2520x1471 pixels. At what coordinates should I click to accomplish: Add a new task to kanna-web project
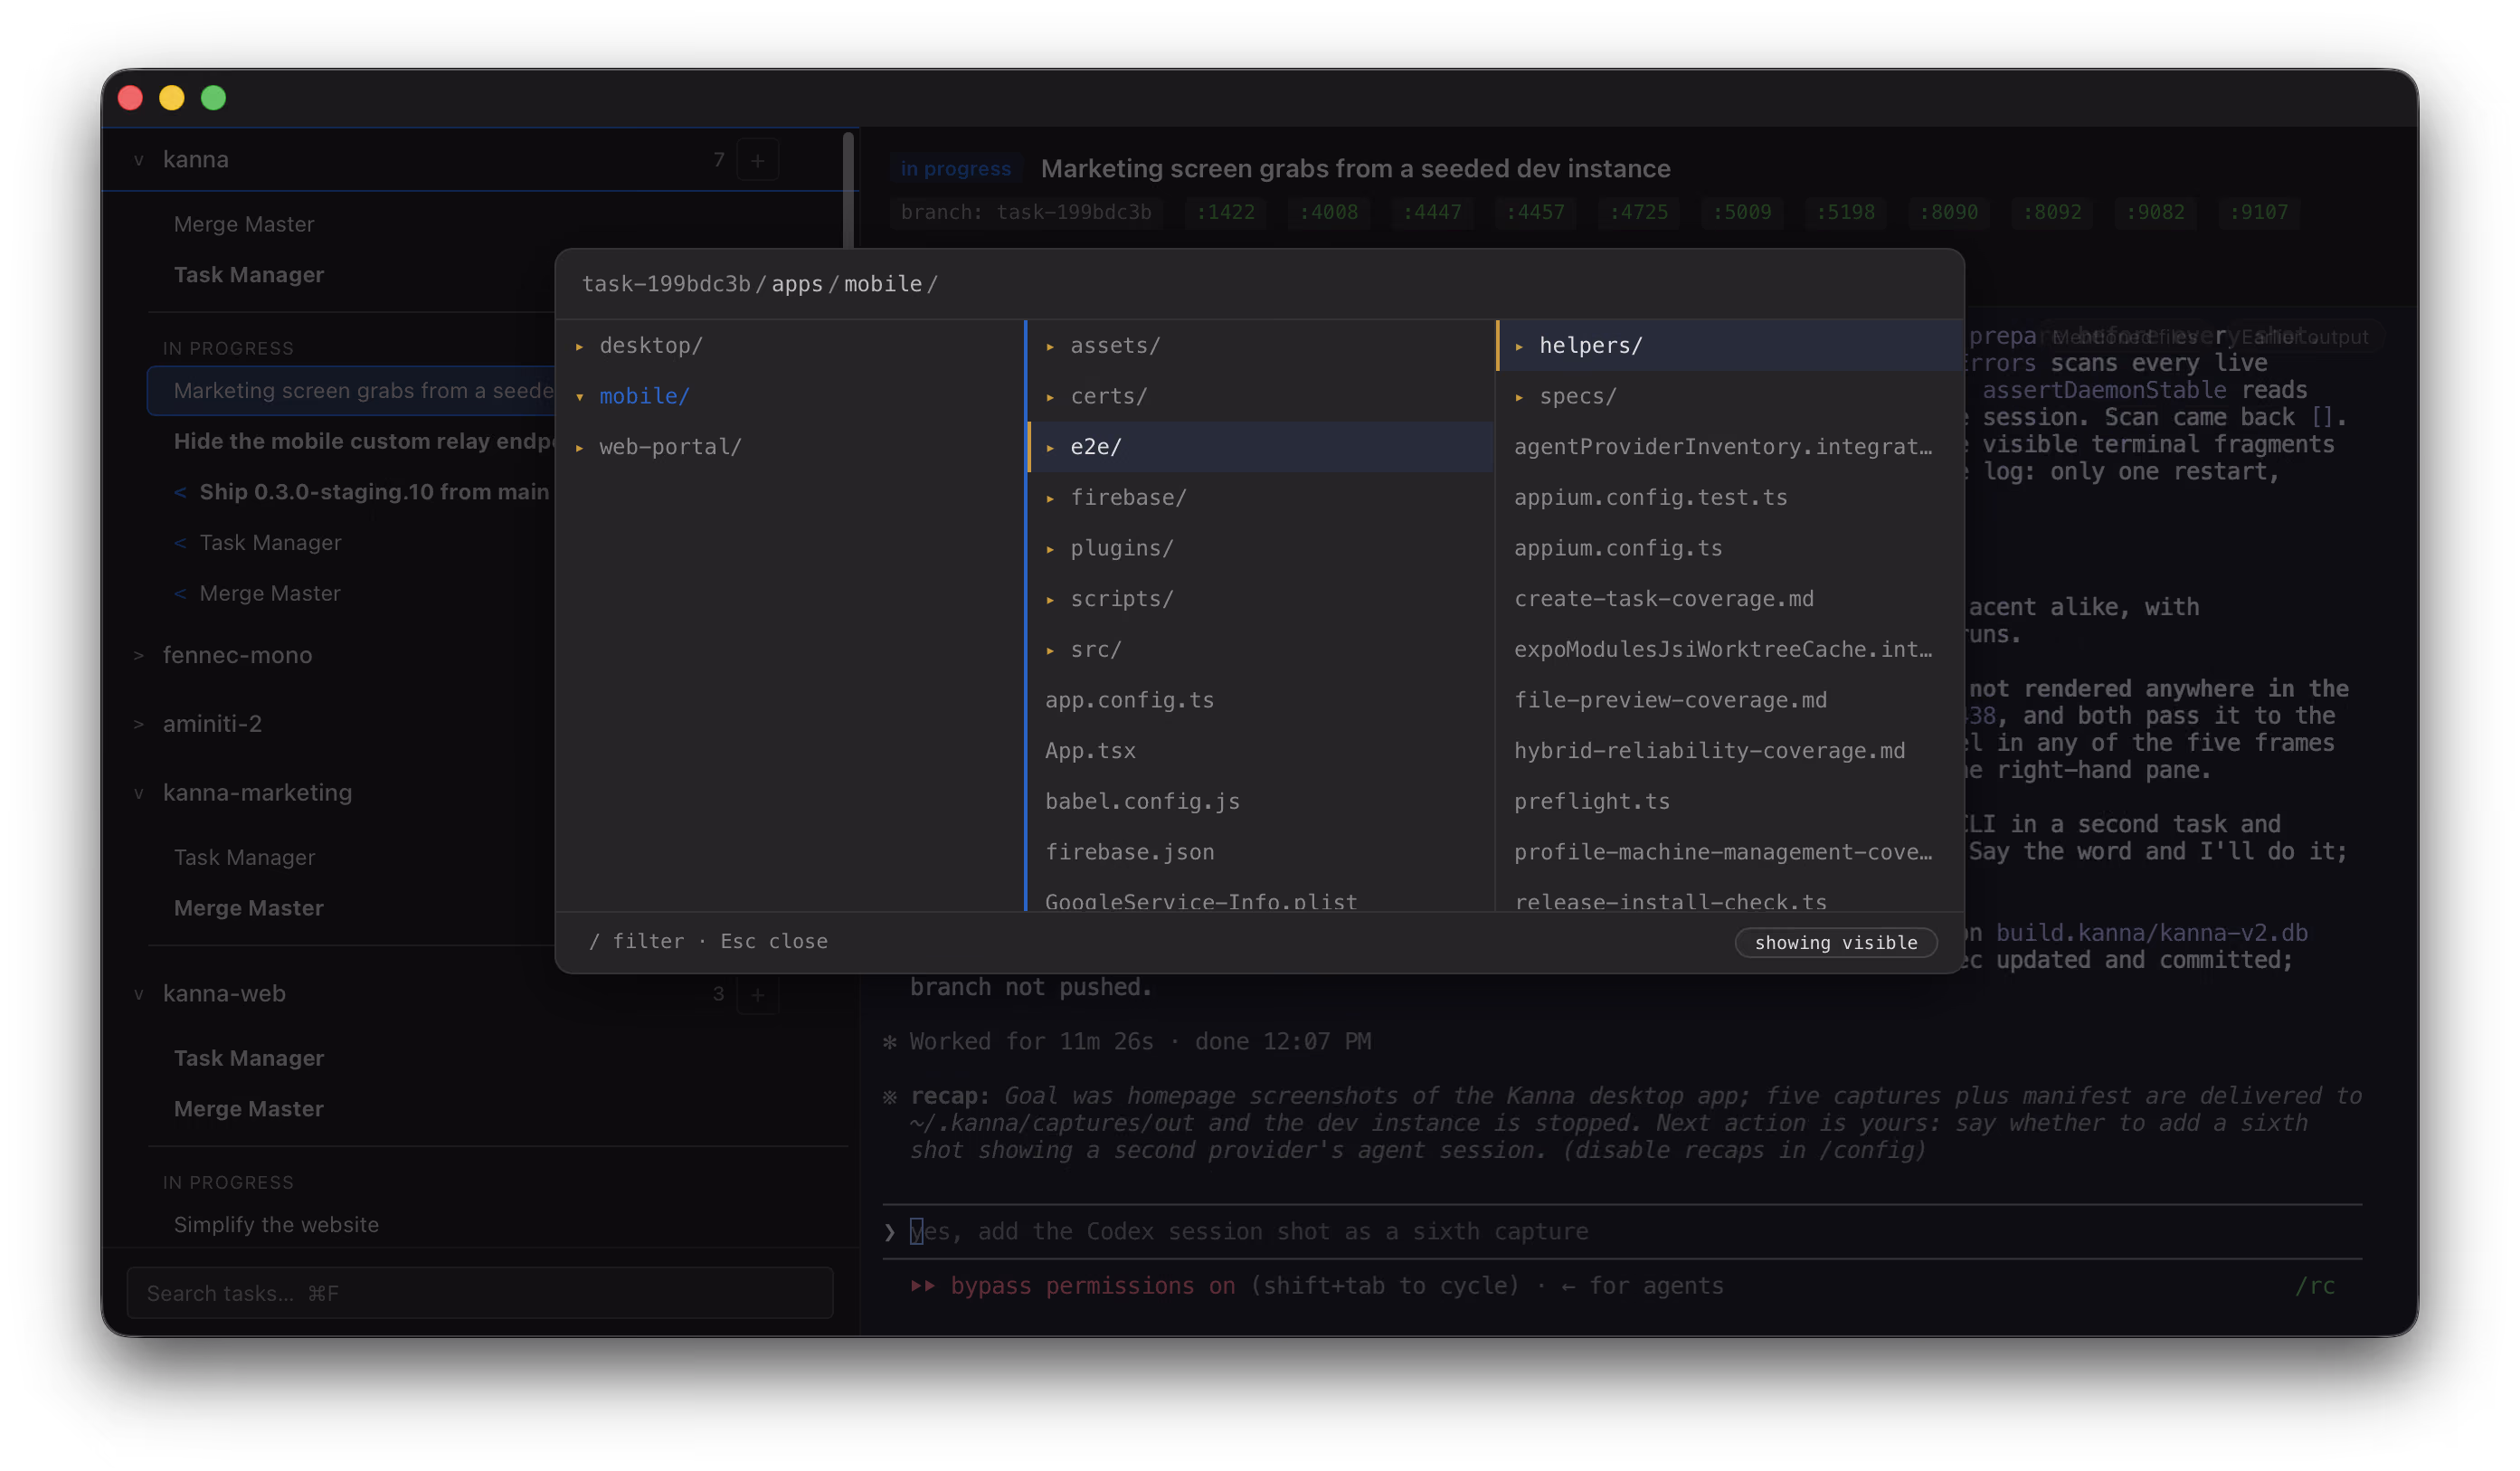(x=758, y=994)
